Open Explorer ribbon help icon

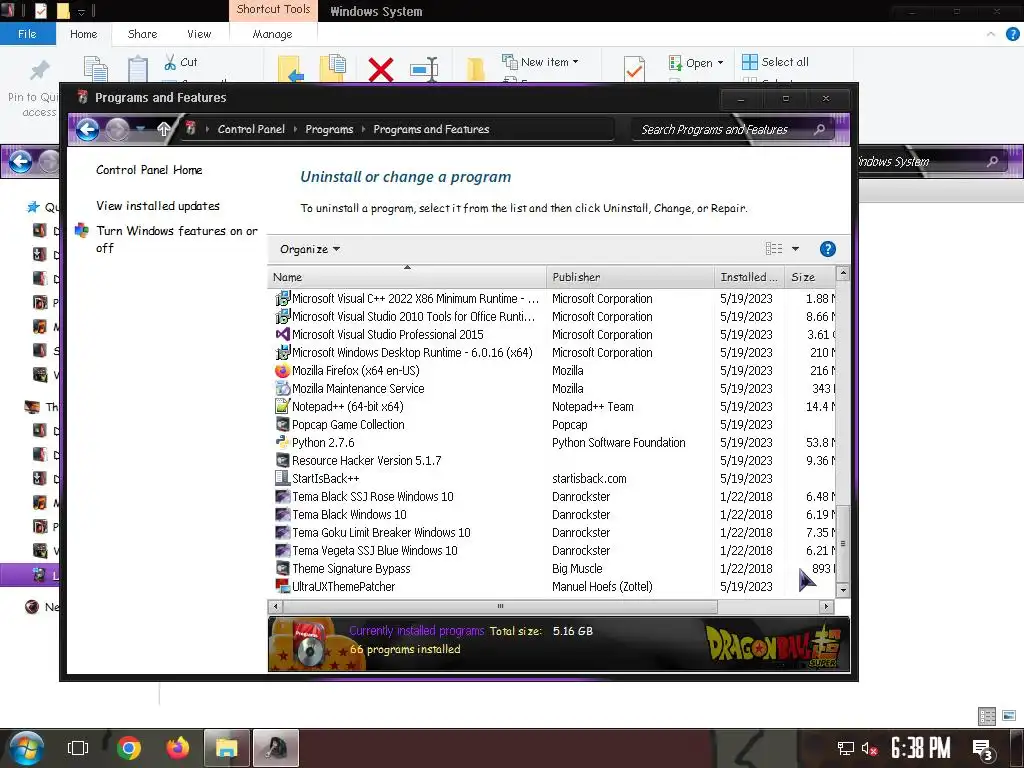1012,34
